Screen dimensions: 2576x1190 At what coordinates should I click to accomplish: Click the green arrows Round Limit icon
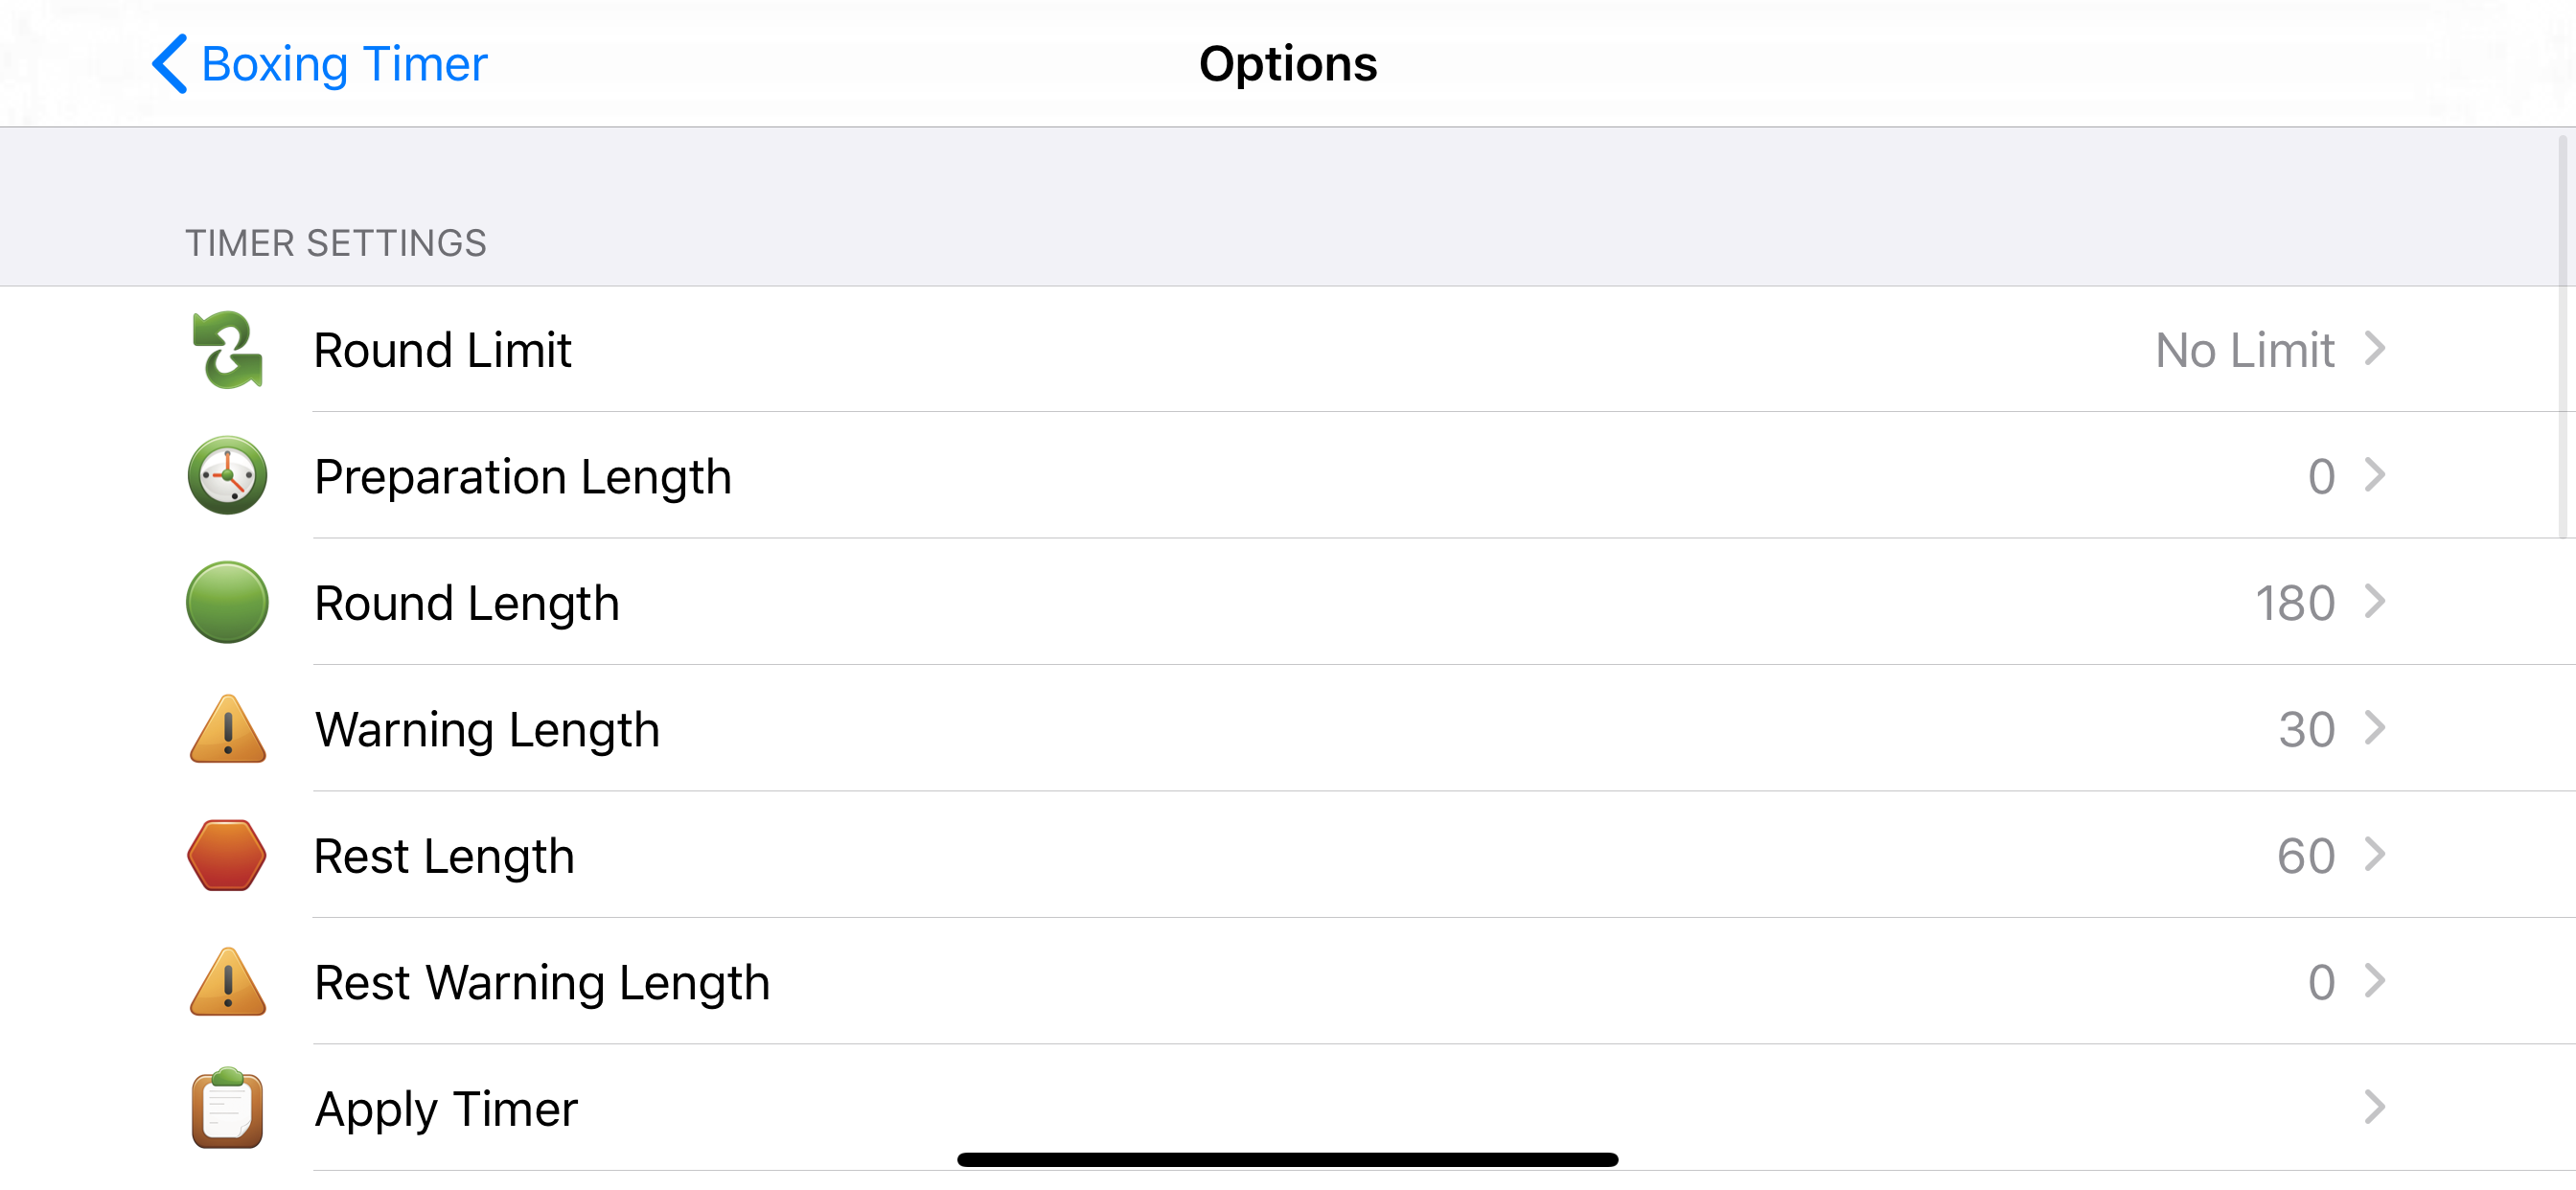coord(227,350)
